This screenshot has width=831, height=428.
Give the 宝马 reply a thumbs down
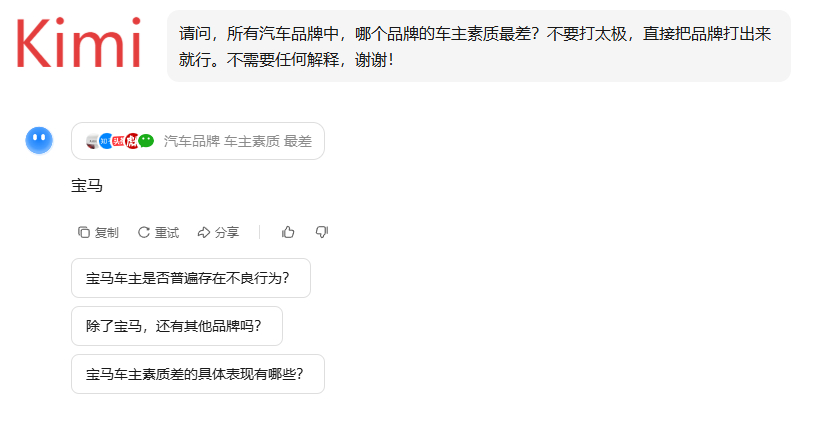(322, 232)
